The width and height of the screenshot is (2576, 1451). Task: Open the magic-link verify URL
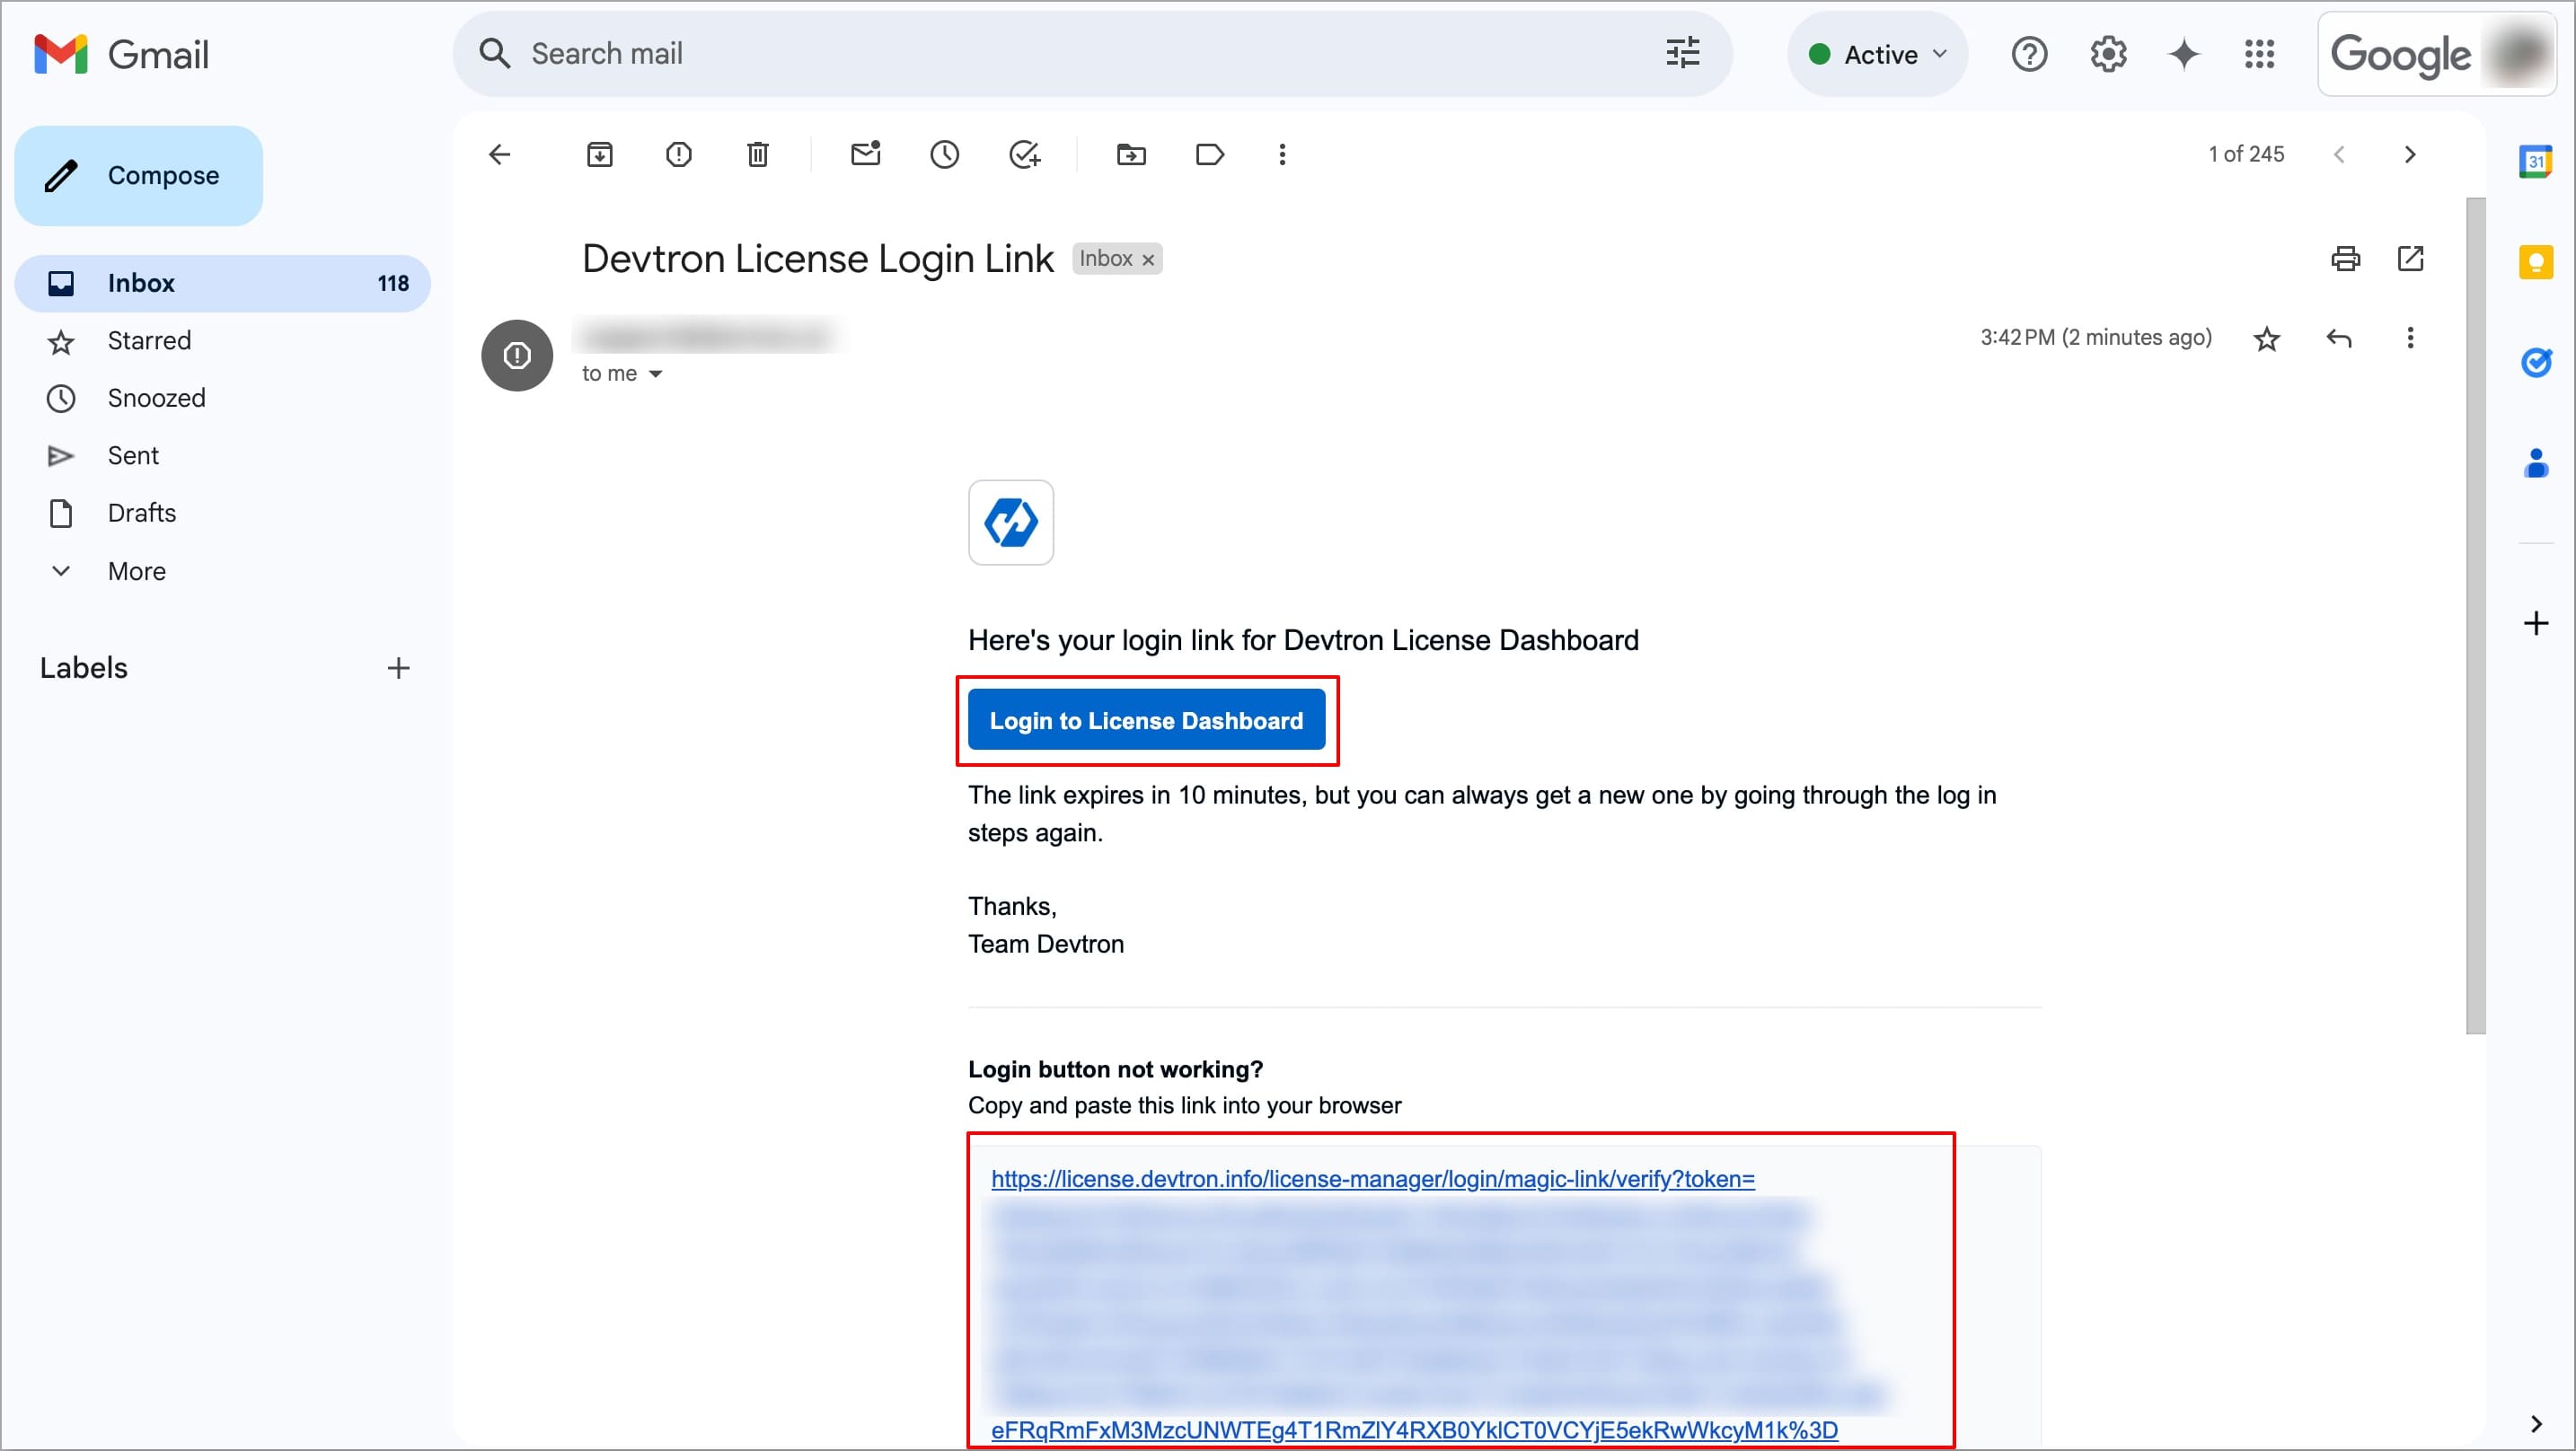[1371, 1179]
